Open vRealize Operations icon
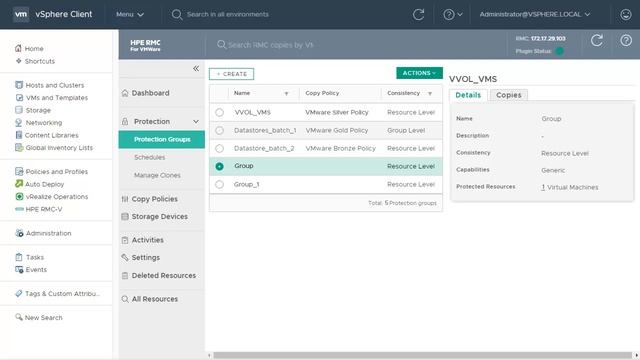 point(19,196)
